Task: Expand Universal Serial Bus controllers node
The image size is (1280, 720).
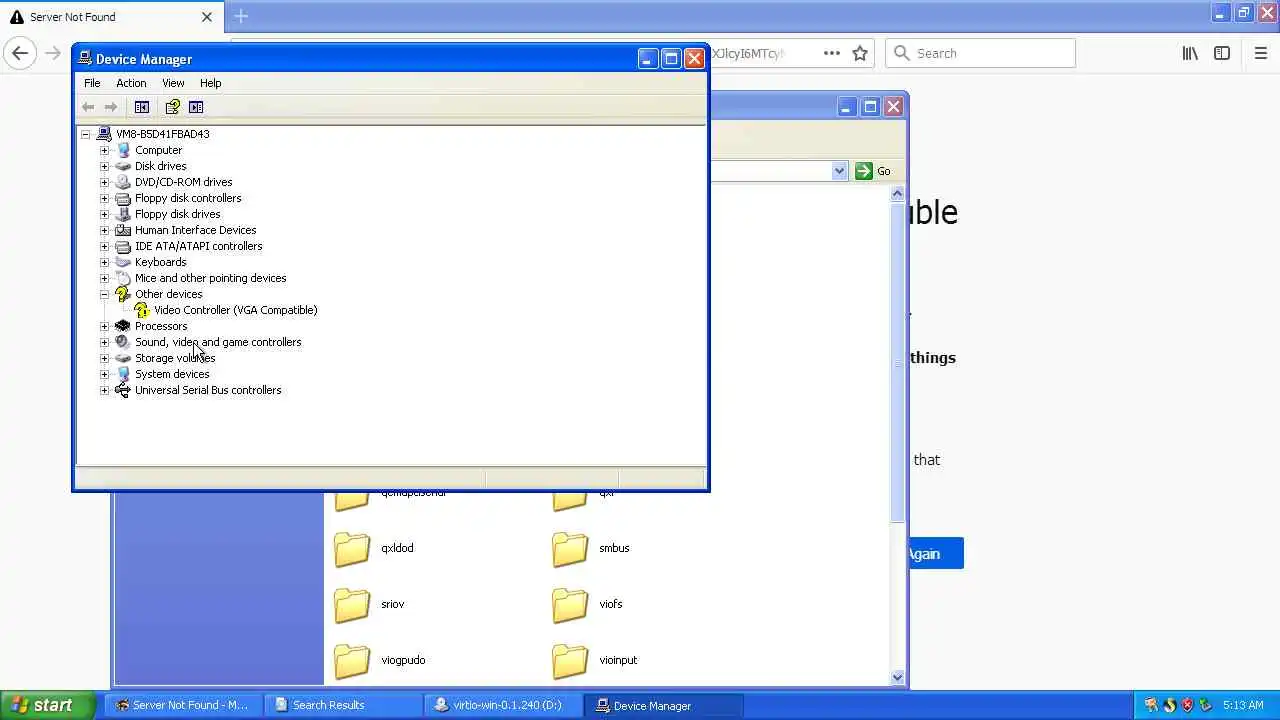Action: pyautogui.click(x=104, y=390)
